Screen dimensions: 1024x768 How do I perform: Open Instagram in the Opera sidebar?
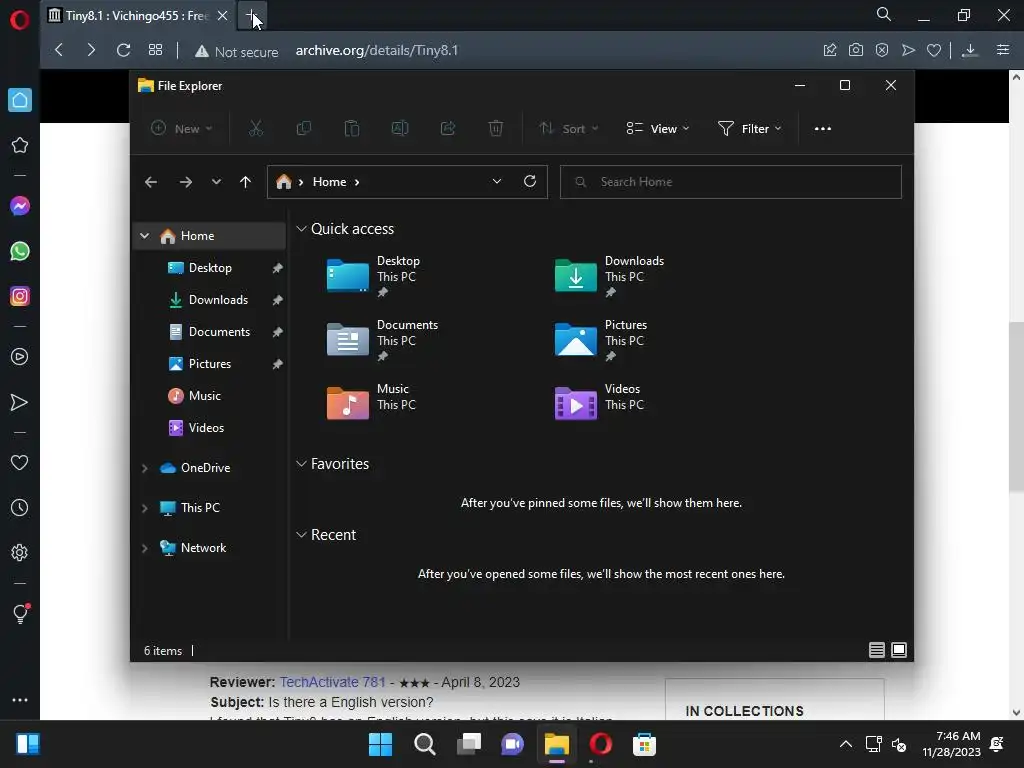pos(20,296)
